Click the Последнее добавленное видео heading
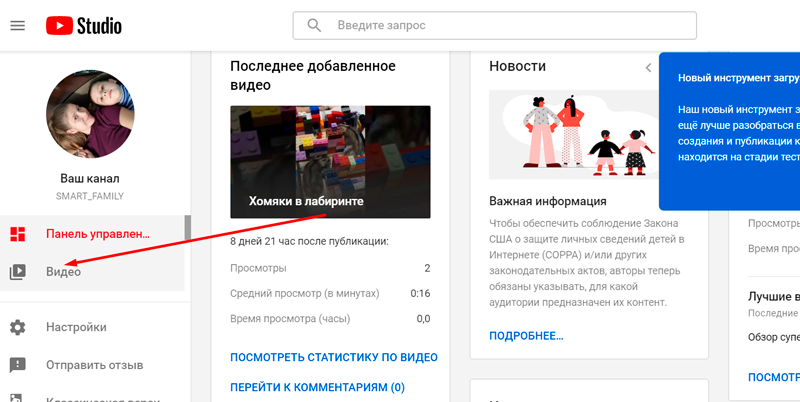 pos(313,76)
